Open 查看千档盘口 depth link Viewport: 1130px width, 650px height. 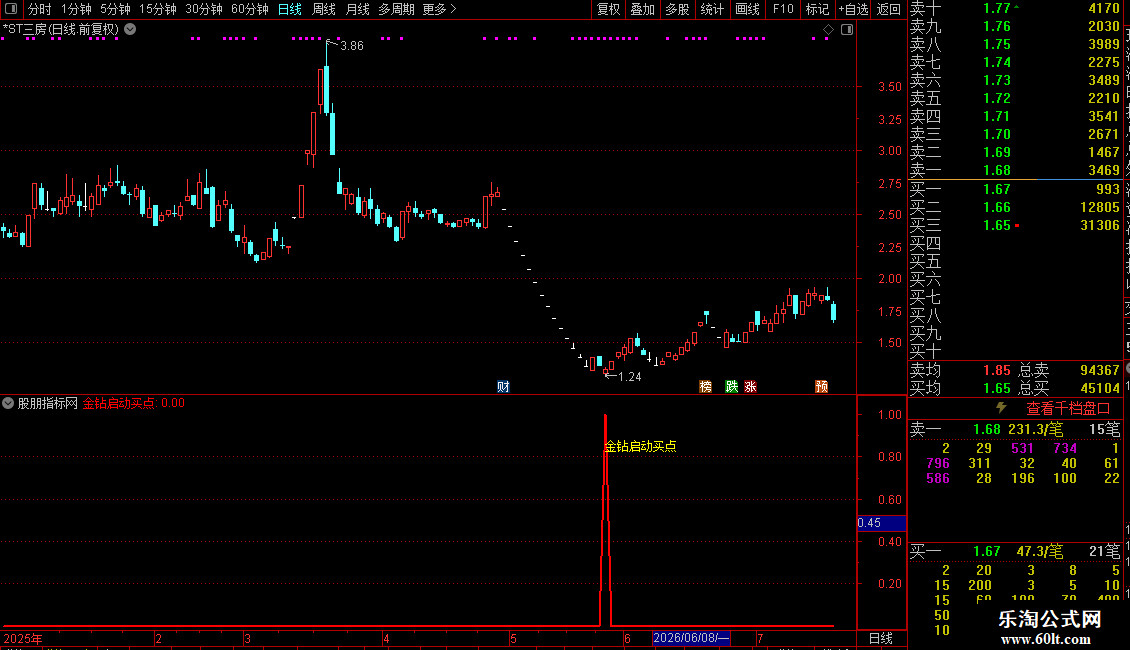[1068, 409]
